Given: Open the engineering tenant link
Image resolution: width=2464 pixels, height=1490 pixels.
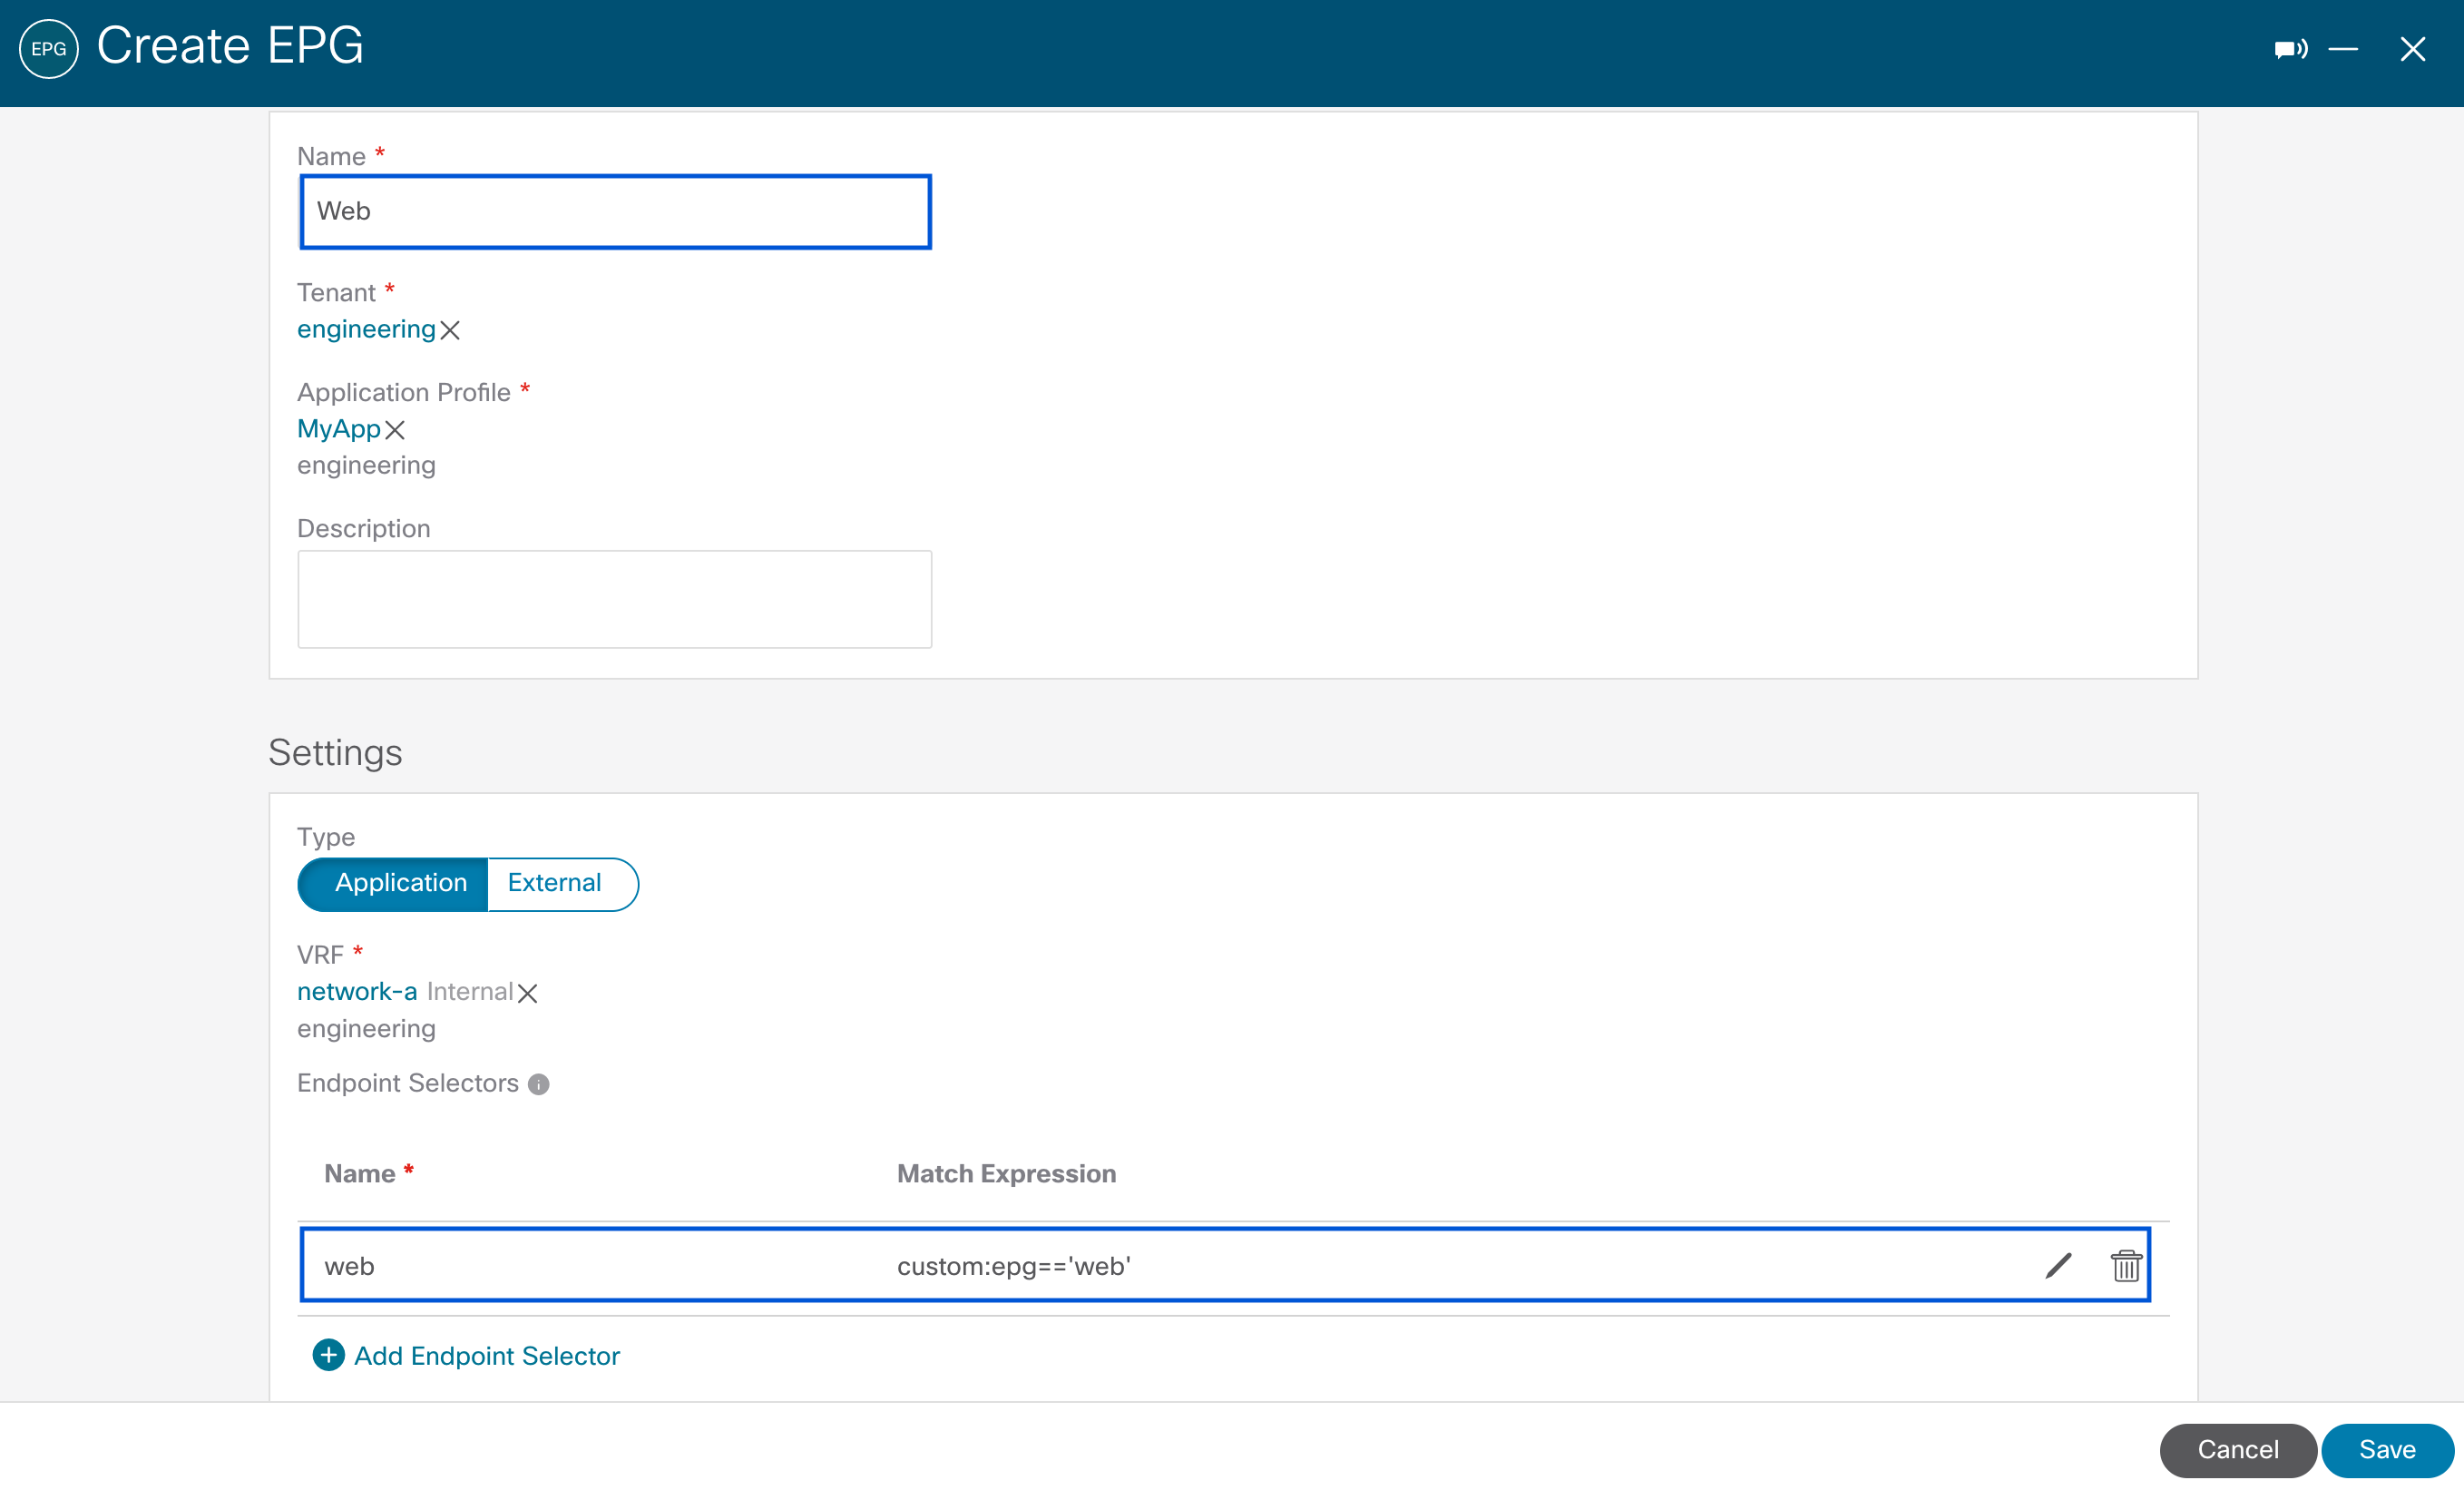Looking at the screenshot, I should click(x=366, y=329).
